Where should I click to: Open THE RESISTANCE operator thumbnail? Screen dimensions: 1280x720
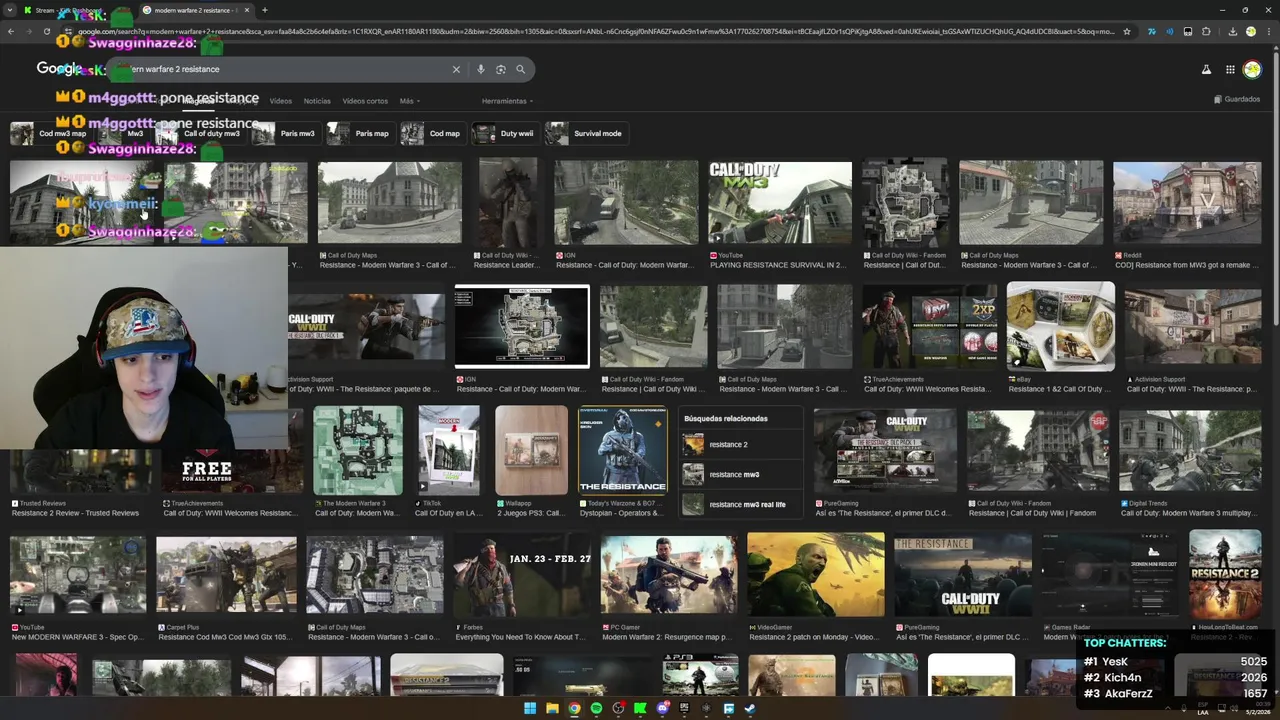[x=623, y=450]
